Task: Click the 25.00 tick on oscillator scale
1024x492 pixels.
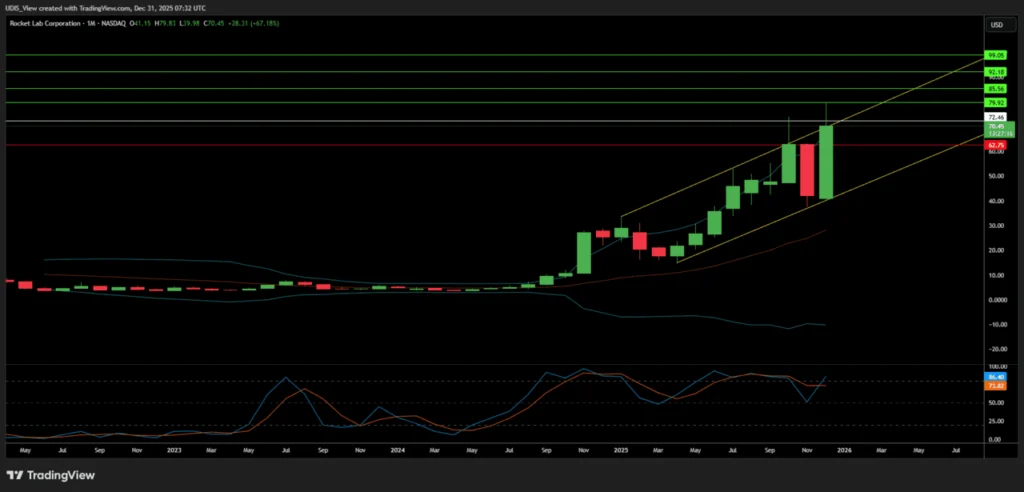Action: [x=995, y=423]
